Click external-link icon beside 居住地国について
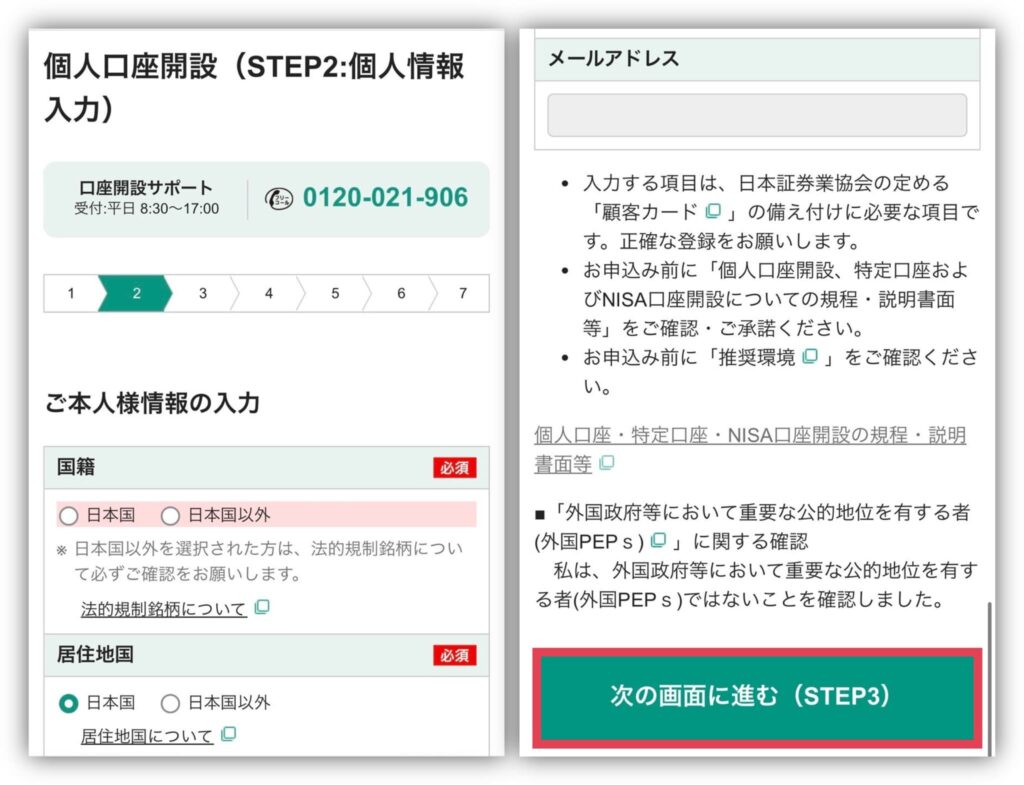Screen dimensions: 1024x785 (x=229, y=735)
